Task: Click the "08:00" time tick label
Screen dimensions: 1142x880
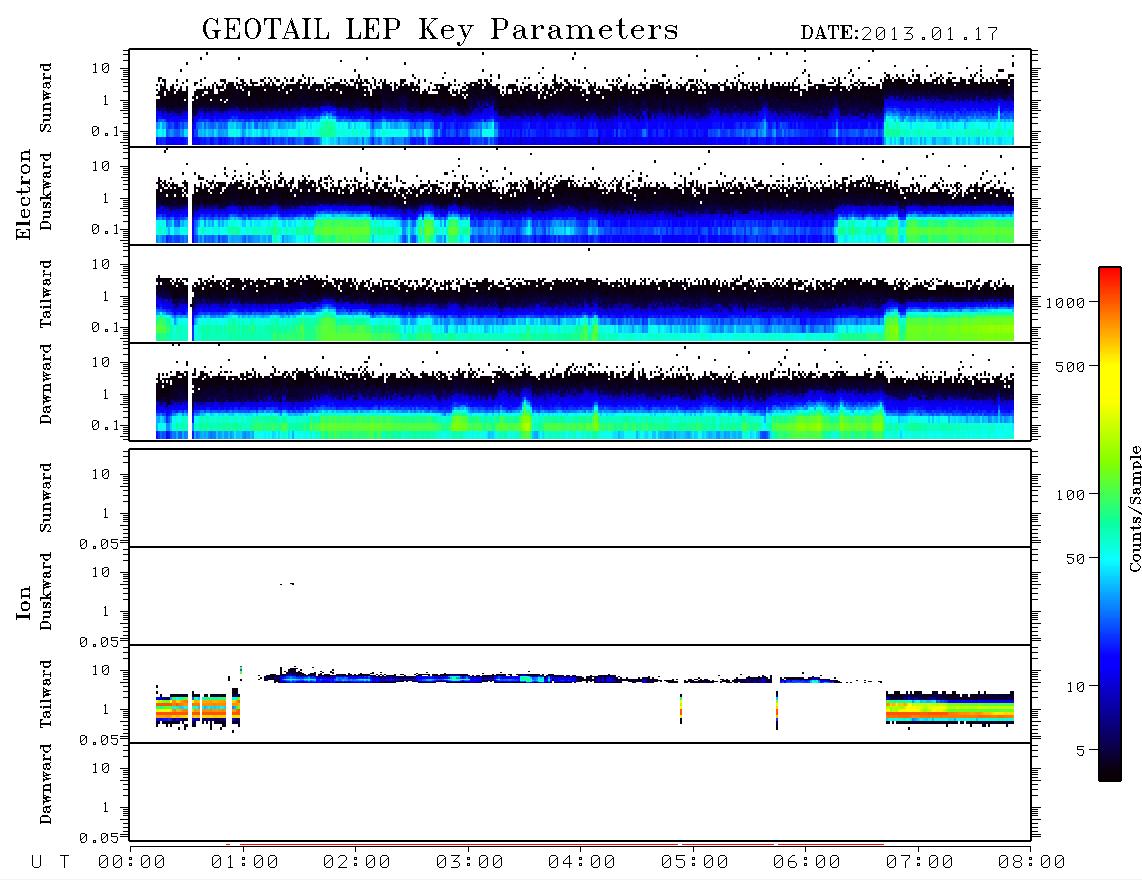Action: (x=1031, y=863)
